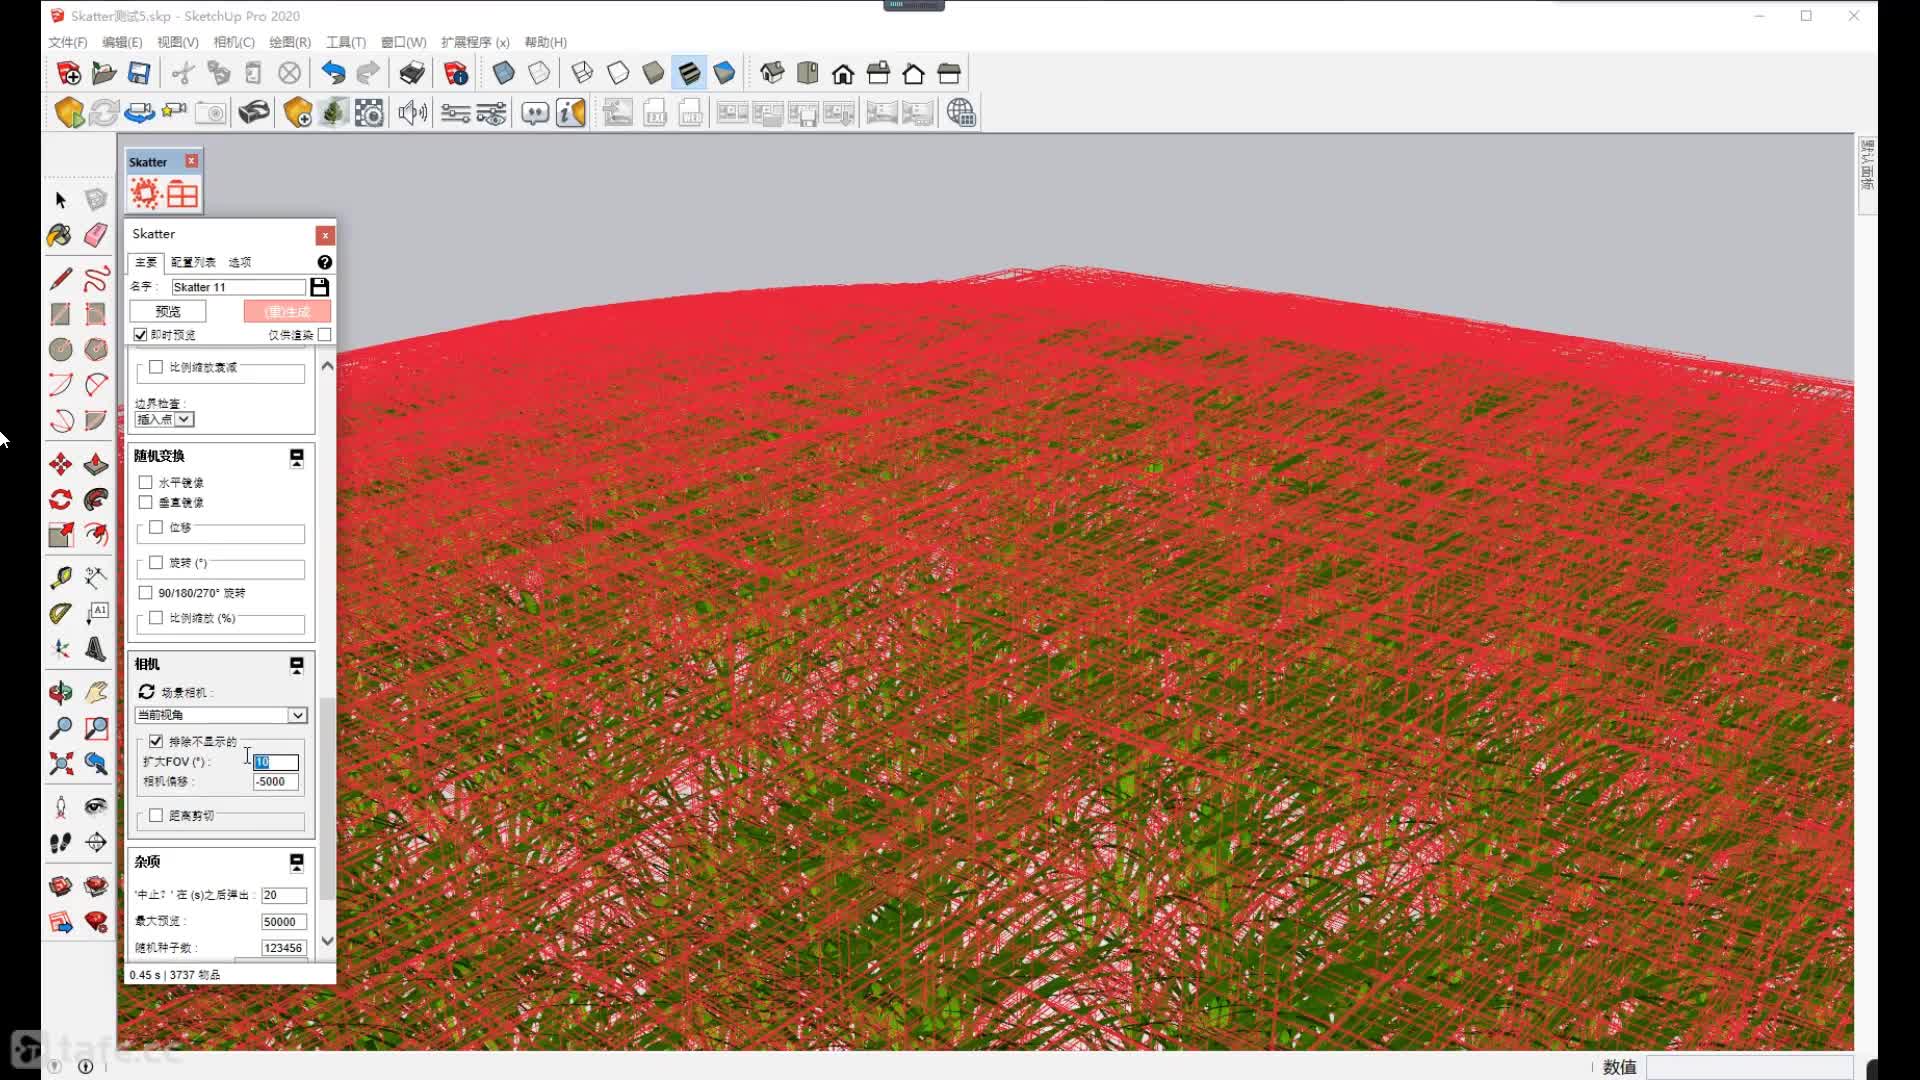Viewport: 1920px width, 1080px height.
Task: Open the 扩展程序 (x) menu
Action: click(x=475, y=42)
